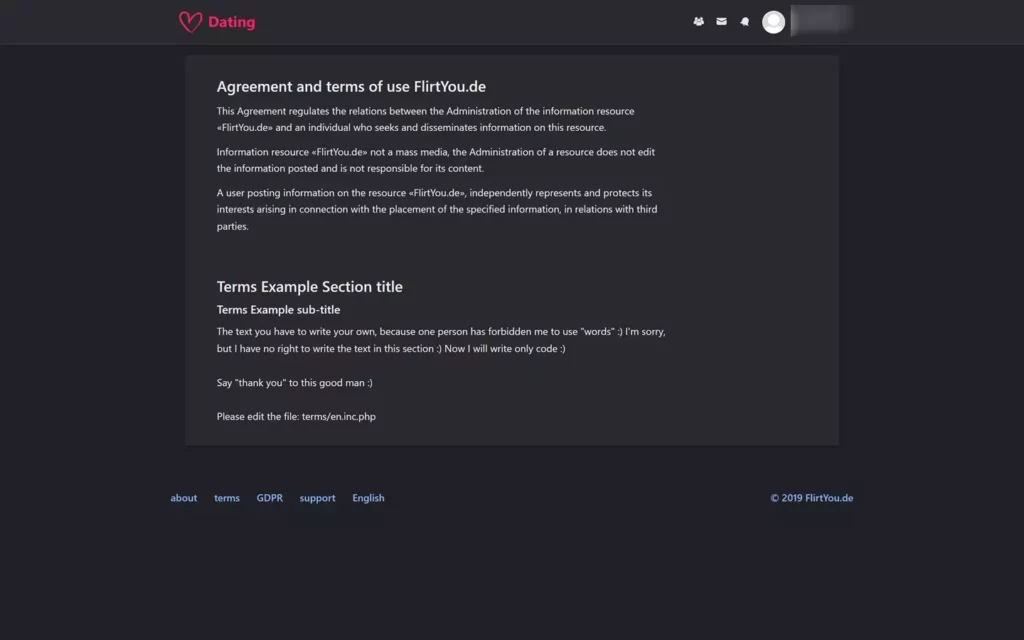Image resolution: width=1024 pixels, height=640 pixels.
Task: Click the paragraph starting "A user posting information"
Action: pos(436,209)
